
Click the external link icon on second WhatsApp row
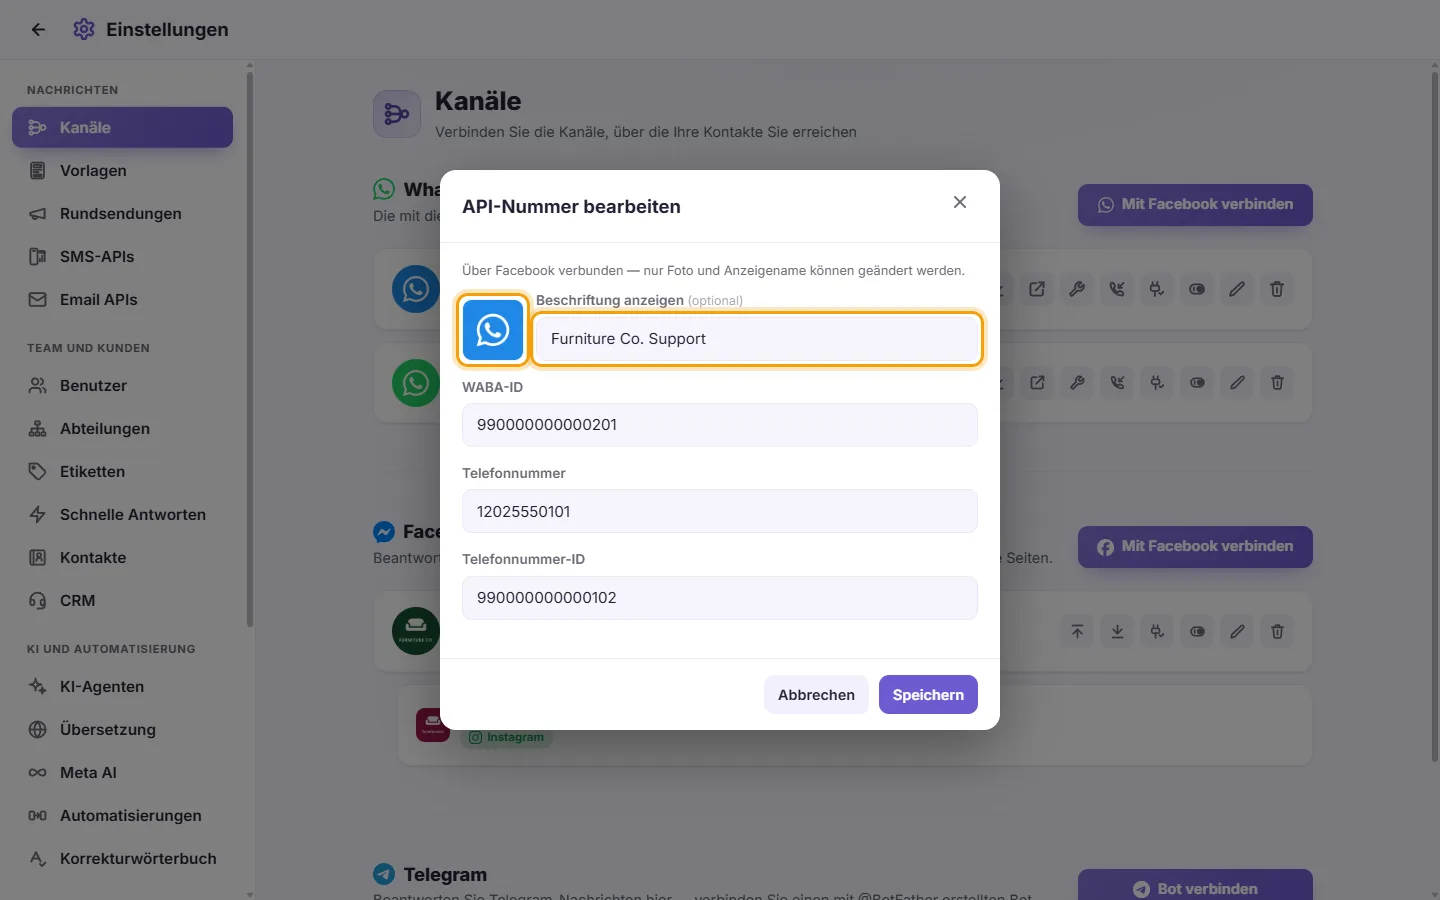[1037, 382]
